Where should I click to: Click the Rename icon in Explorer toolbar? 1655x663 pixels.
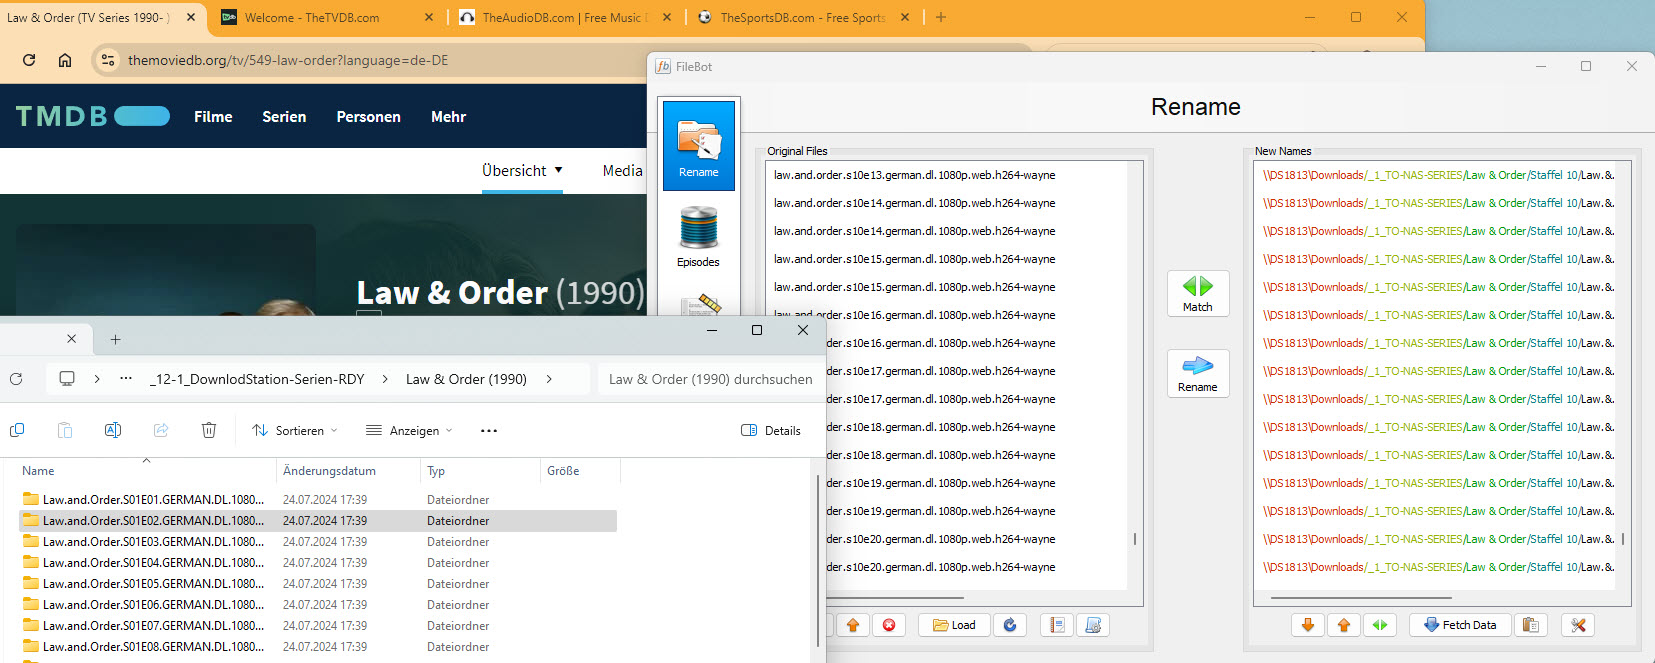[113, 430]
